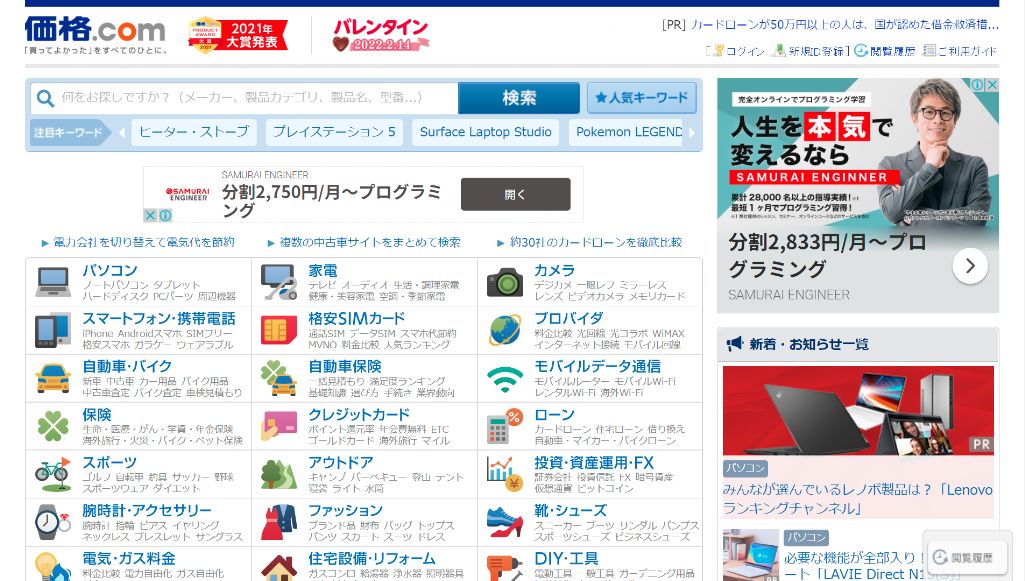Open the LAVIE Direct article thumbnail
The image size is (1025, 581).
pos(750,555)
